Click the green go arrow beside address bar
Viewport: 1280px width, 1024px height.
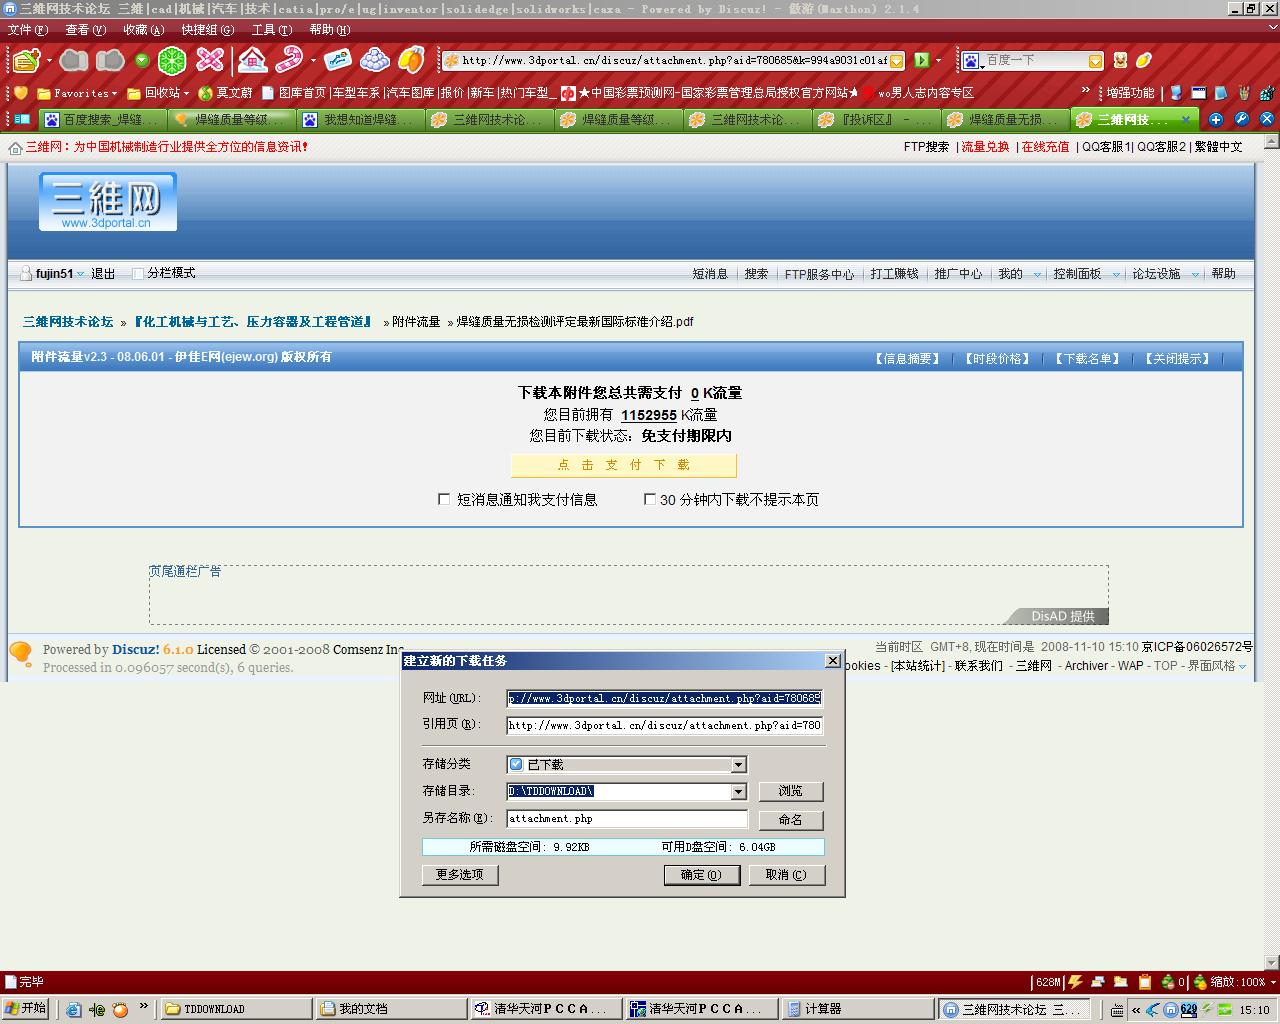[922, 61]
